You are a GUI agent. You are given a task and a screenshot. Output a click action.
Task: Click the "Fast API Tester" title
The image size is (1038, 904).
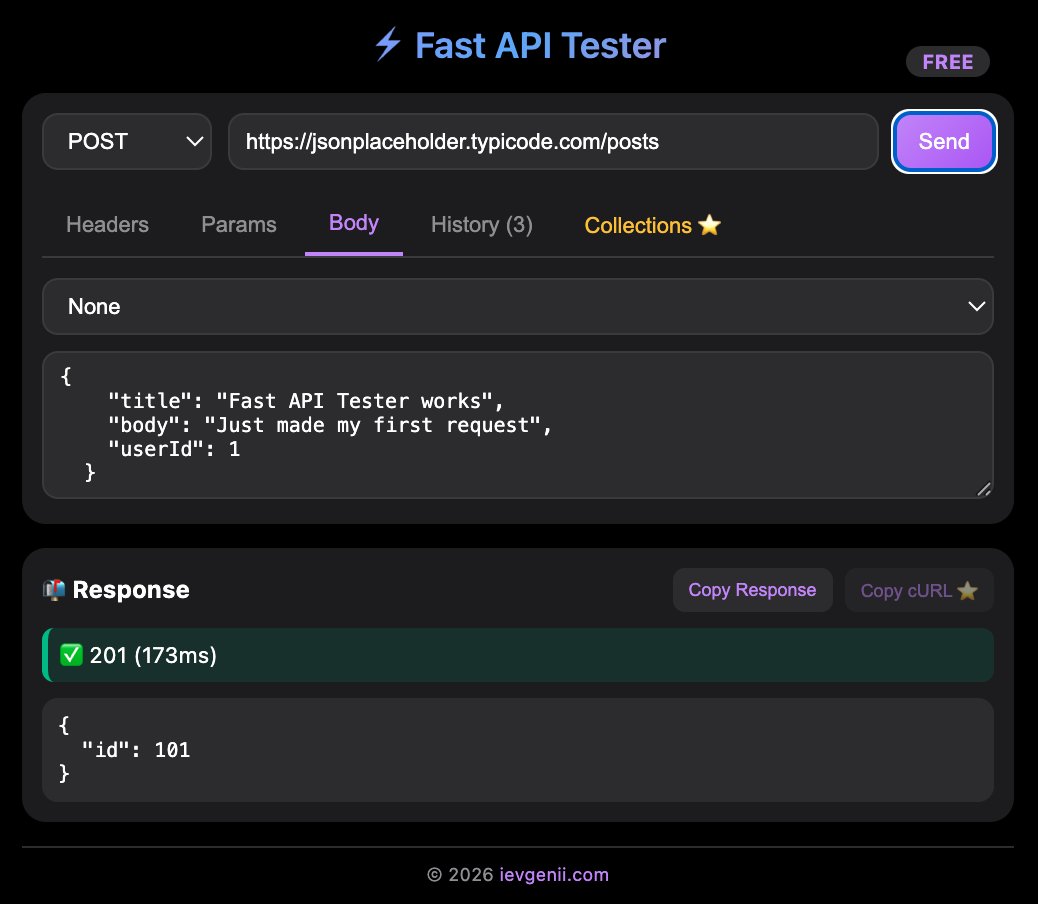point(540,46)
